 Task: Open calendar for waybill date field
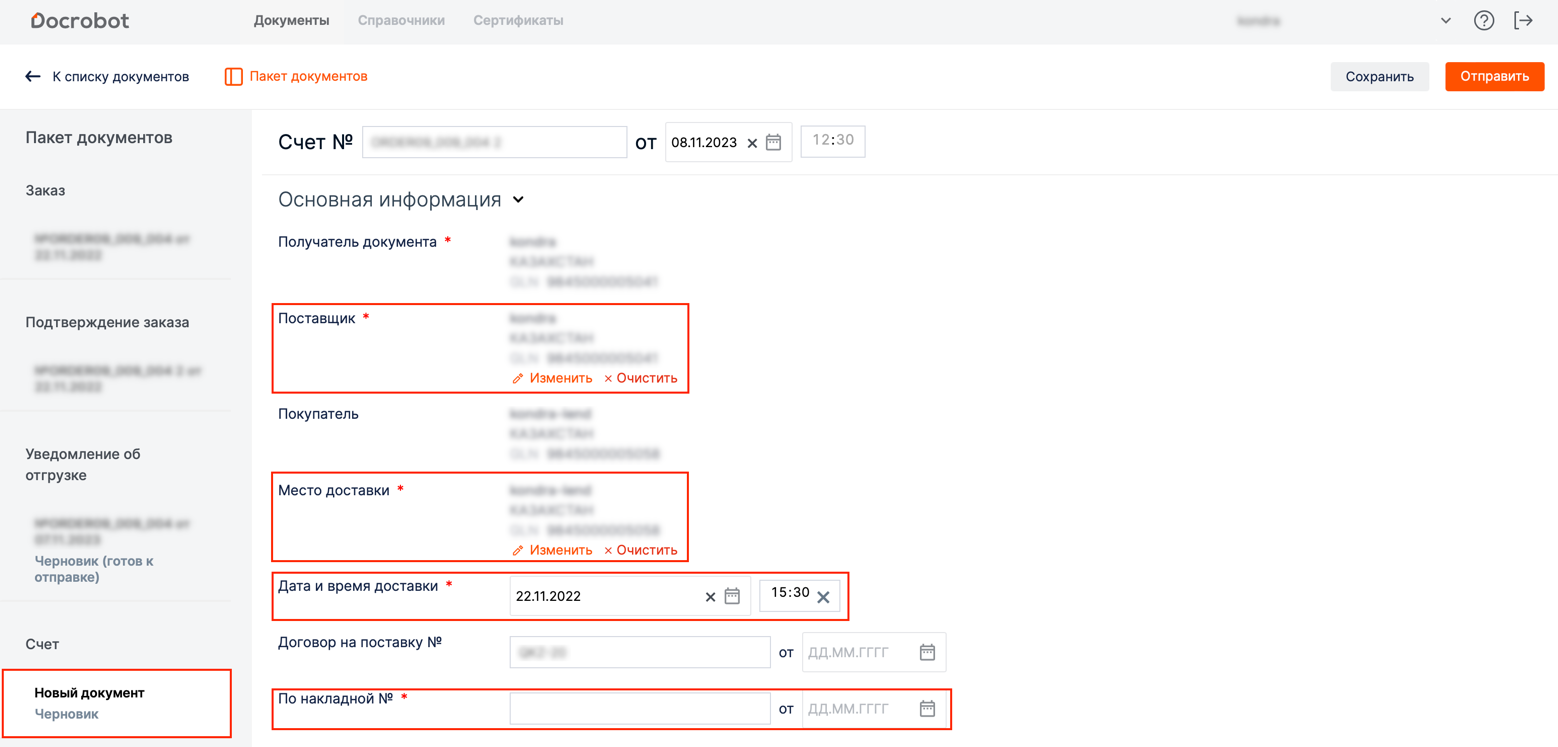click(927, 709)
